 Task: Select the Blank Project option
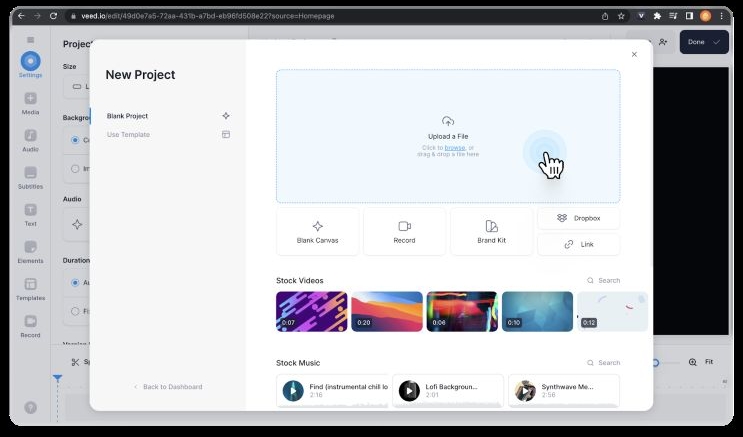168,116
